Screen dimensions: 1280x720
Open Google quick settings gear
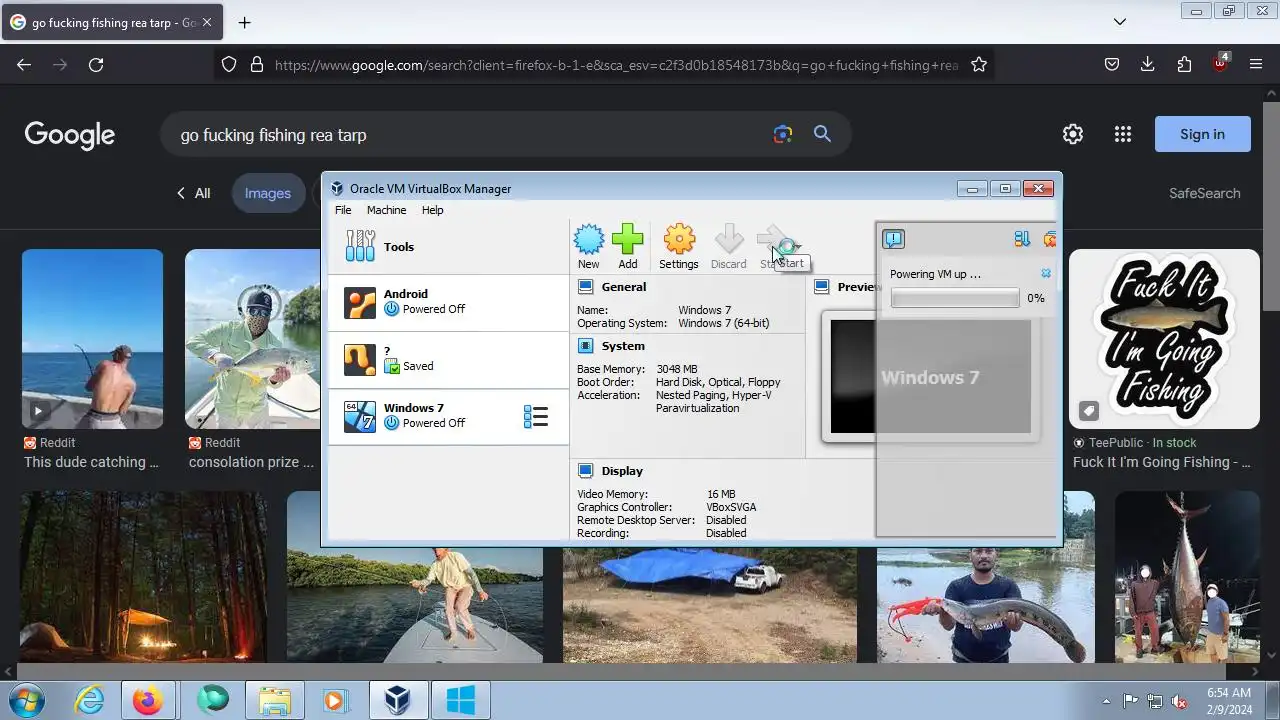click(1073, 134)
